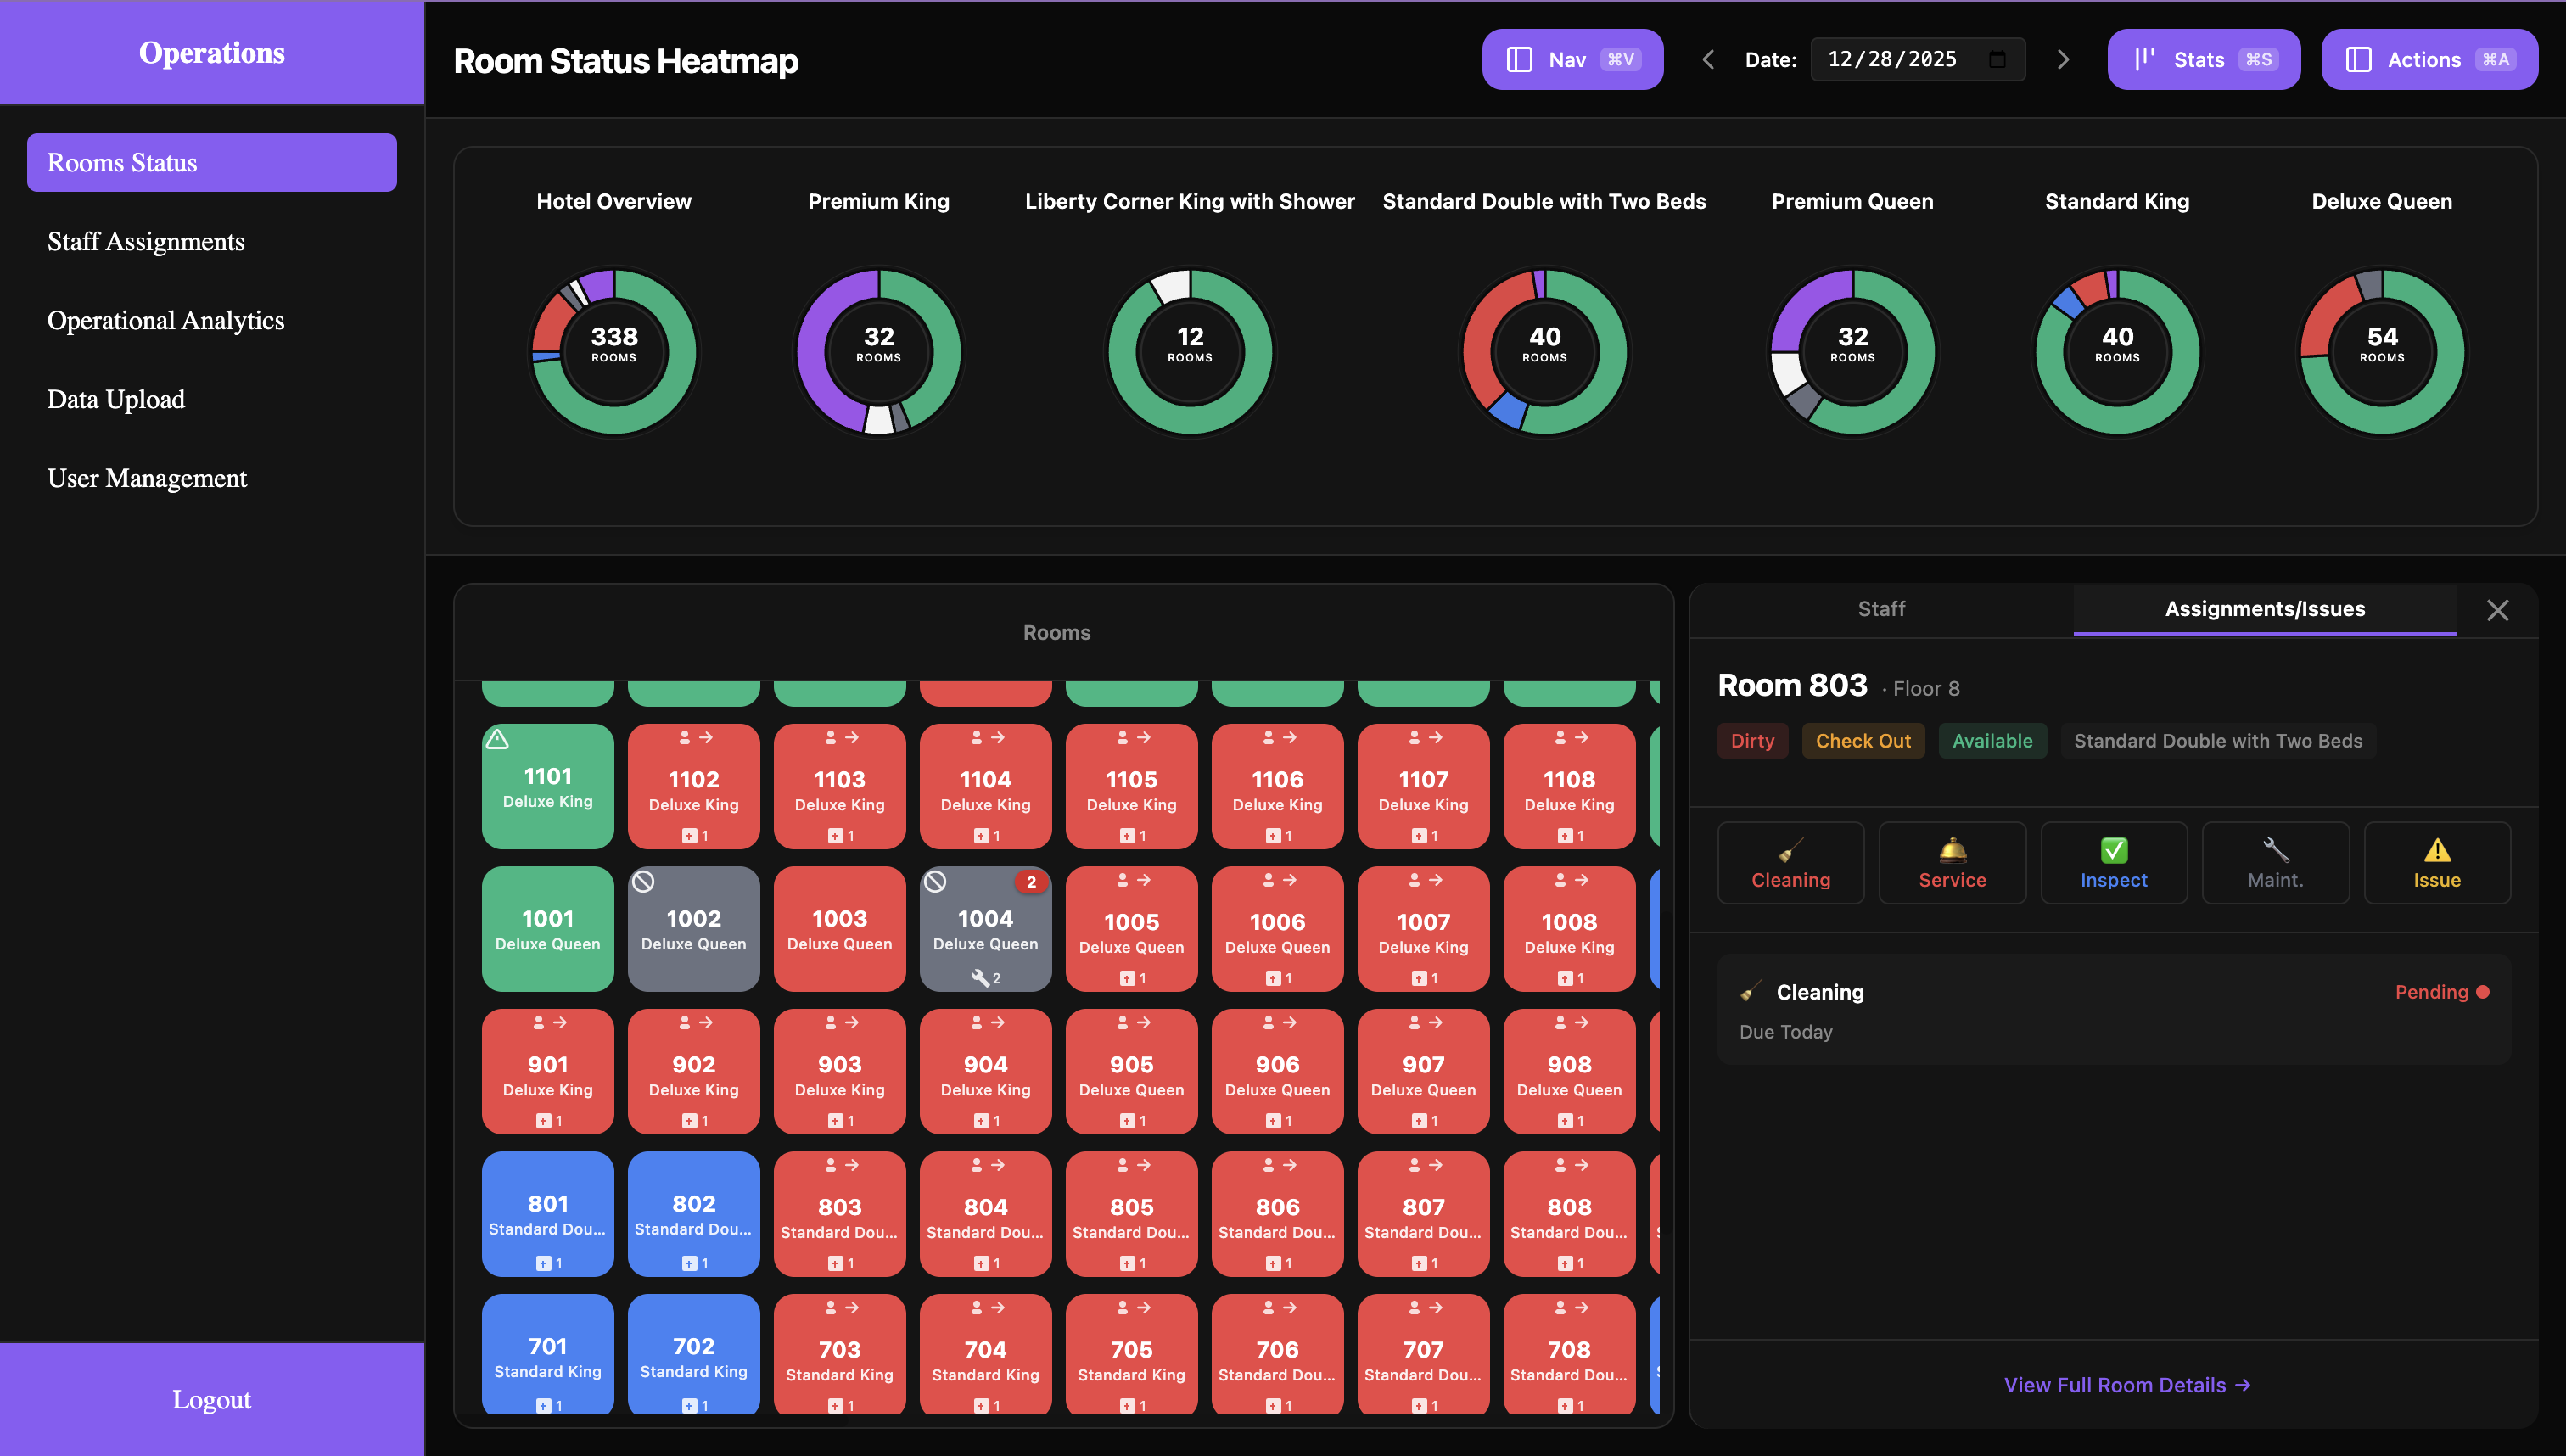Viewport: 2566px width, 1456px height.
Task: Click the View Full Room Details link
Action: [2126, 1385]
